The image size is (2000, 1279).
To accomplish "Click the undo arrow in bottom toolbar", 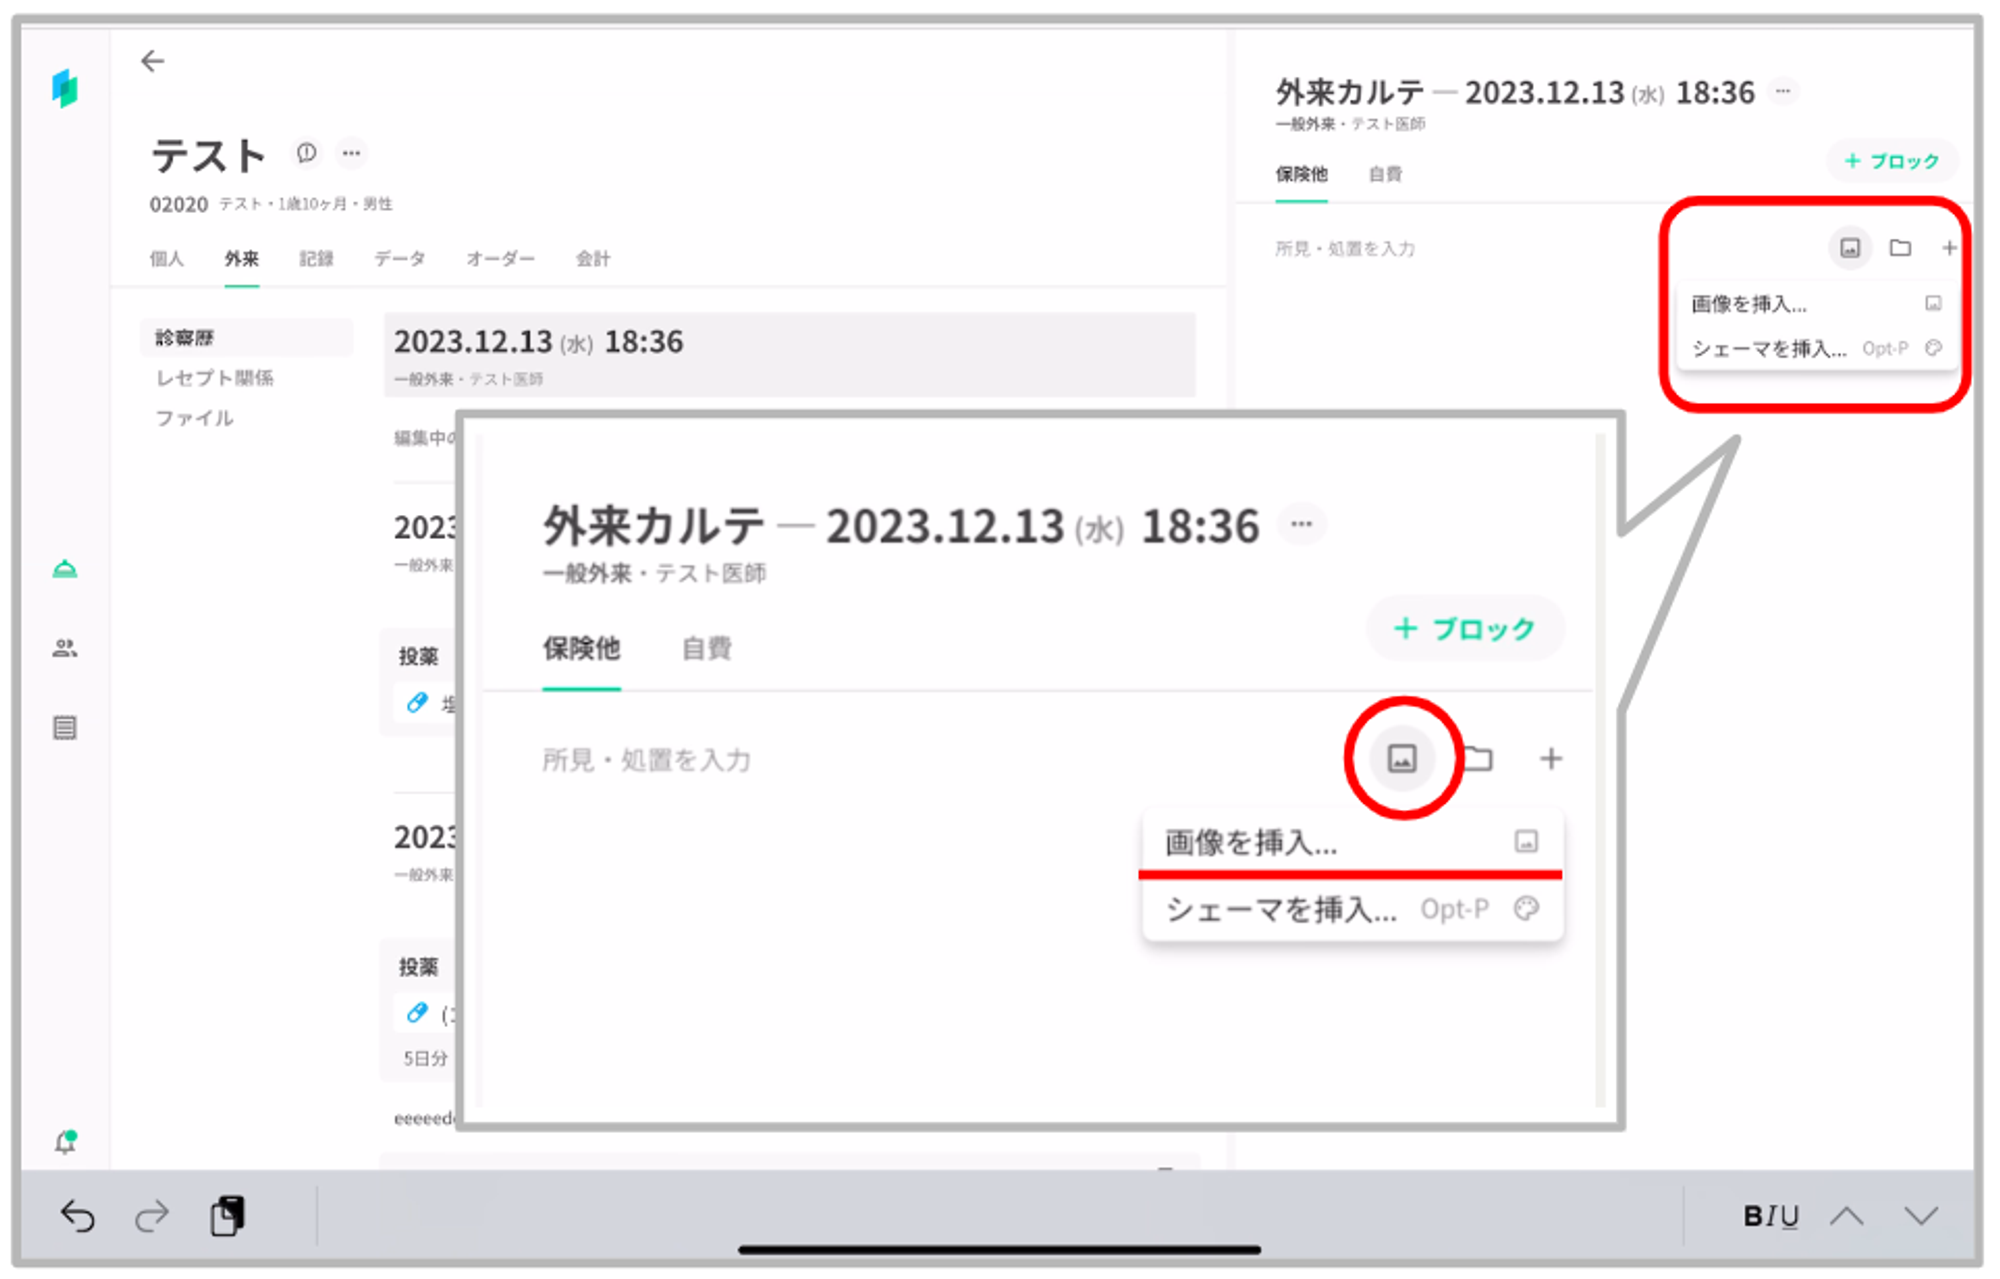I will 78,1215.
